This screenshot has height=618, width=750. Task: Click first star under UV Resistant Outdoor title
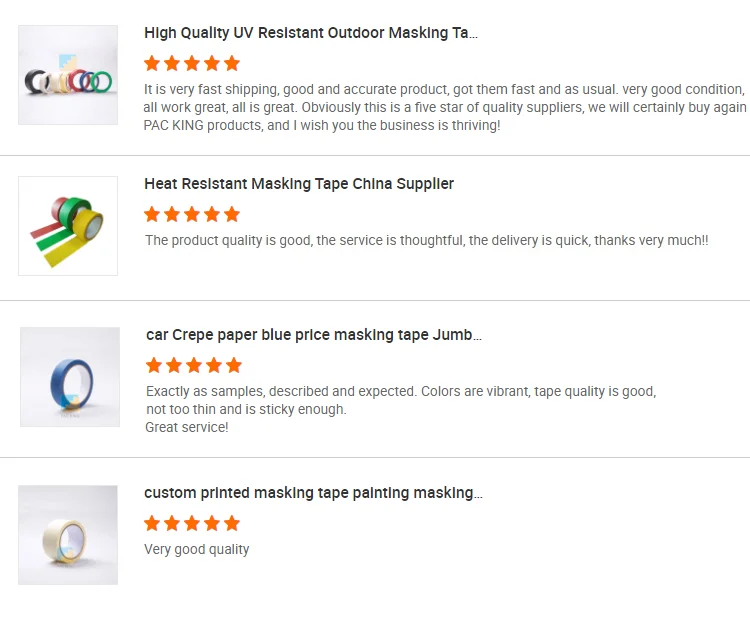(x=152, y=64)
